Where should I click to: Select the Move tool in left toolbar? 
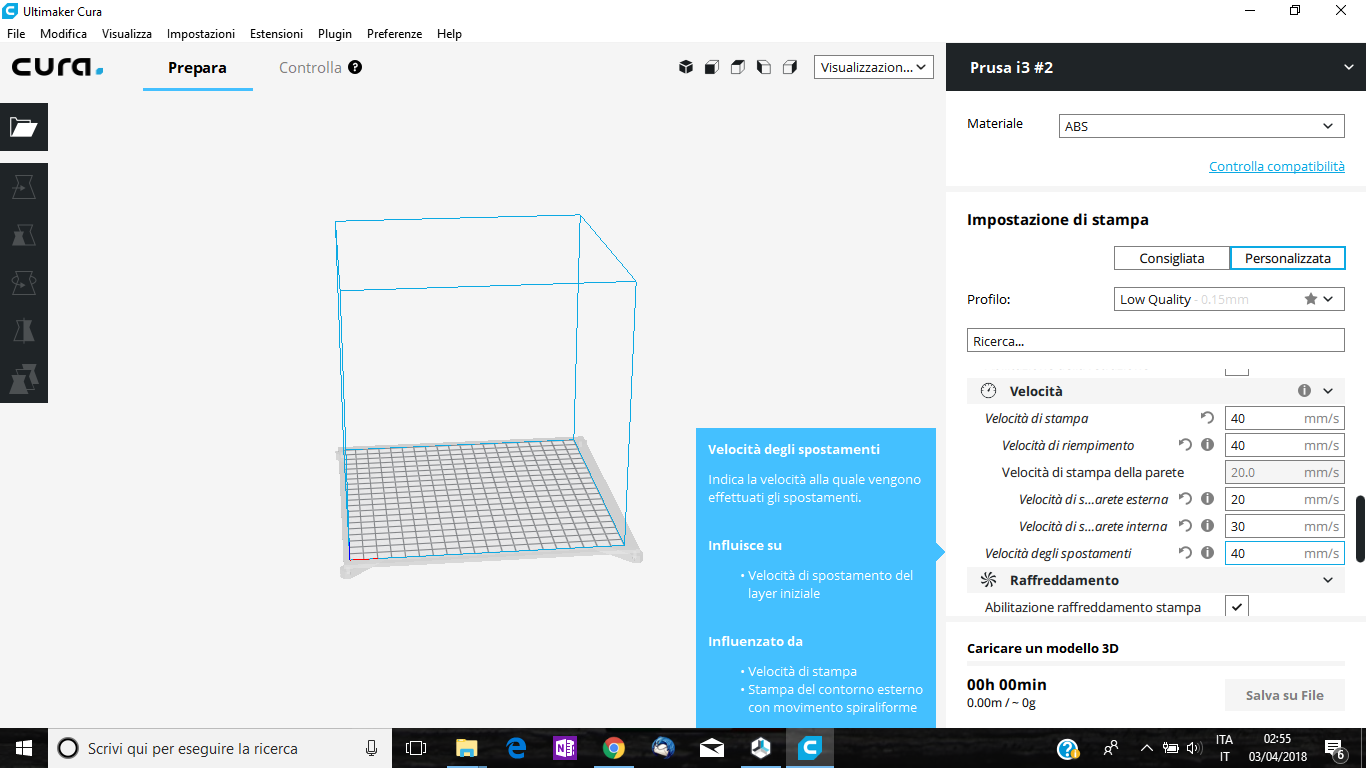[x=24, y=187]
